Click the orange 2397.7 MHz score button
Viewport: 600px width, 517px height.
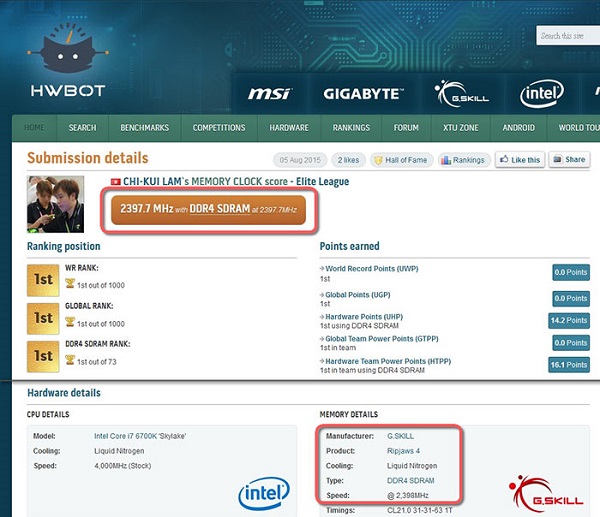[x=208, y=210]
